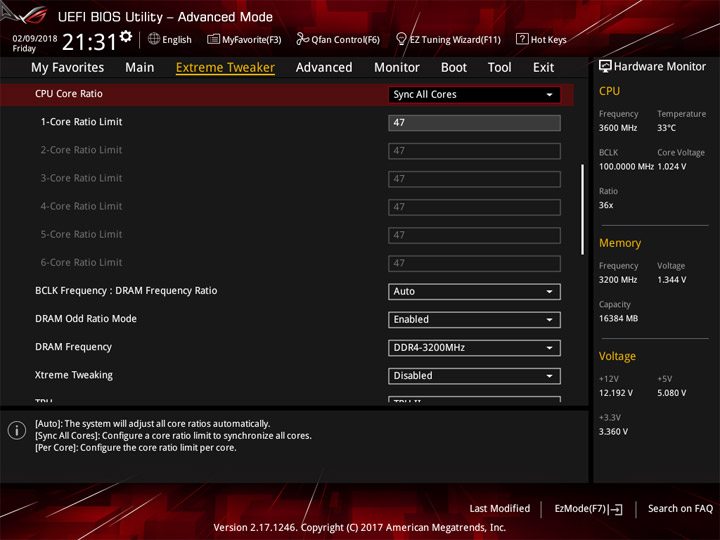Image resolution: width=720 pixels, height=540 pixels.
Task: Click CPU temperature value 33°C
Action: 666,128
